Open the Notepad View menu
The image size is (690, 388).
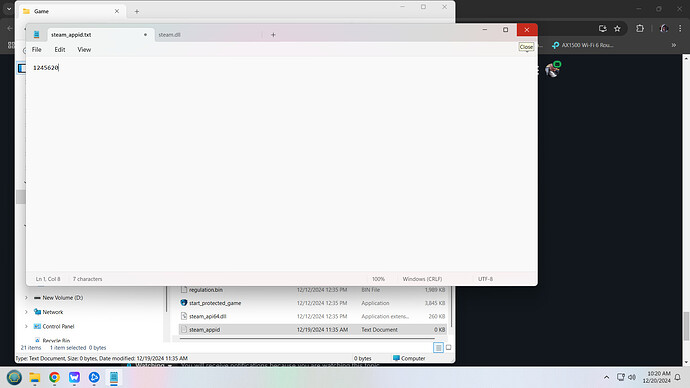pyautogui.click(x=84, y=50)
